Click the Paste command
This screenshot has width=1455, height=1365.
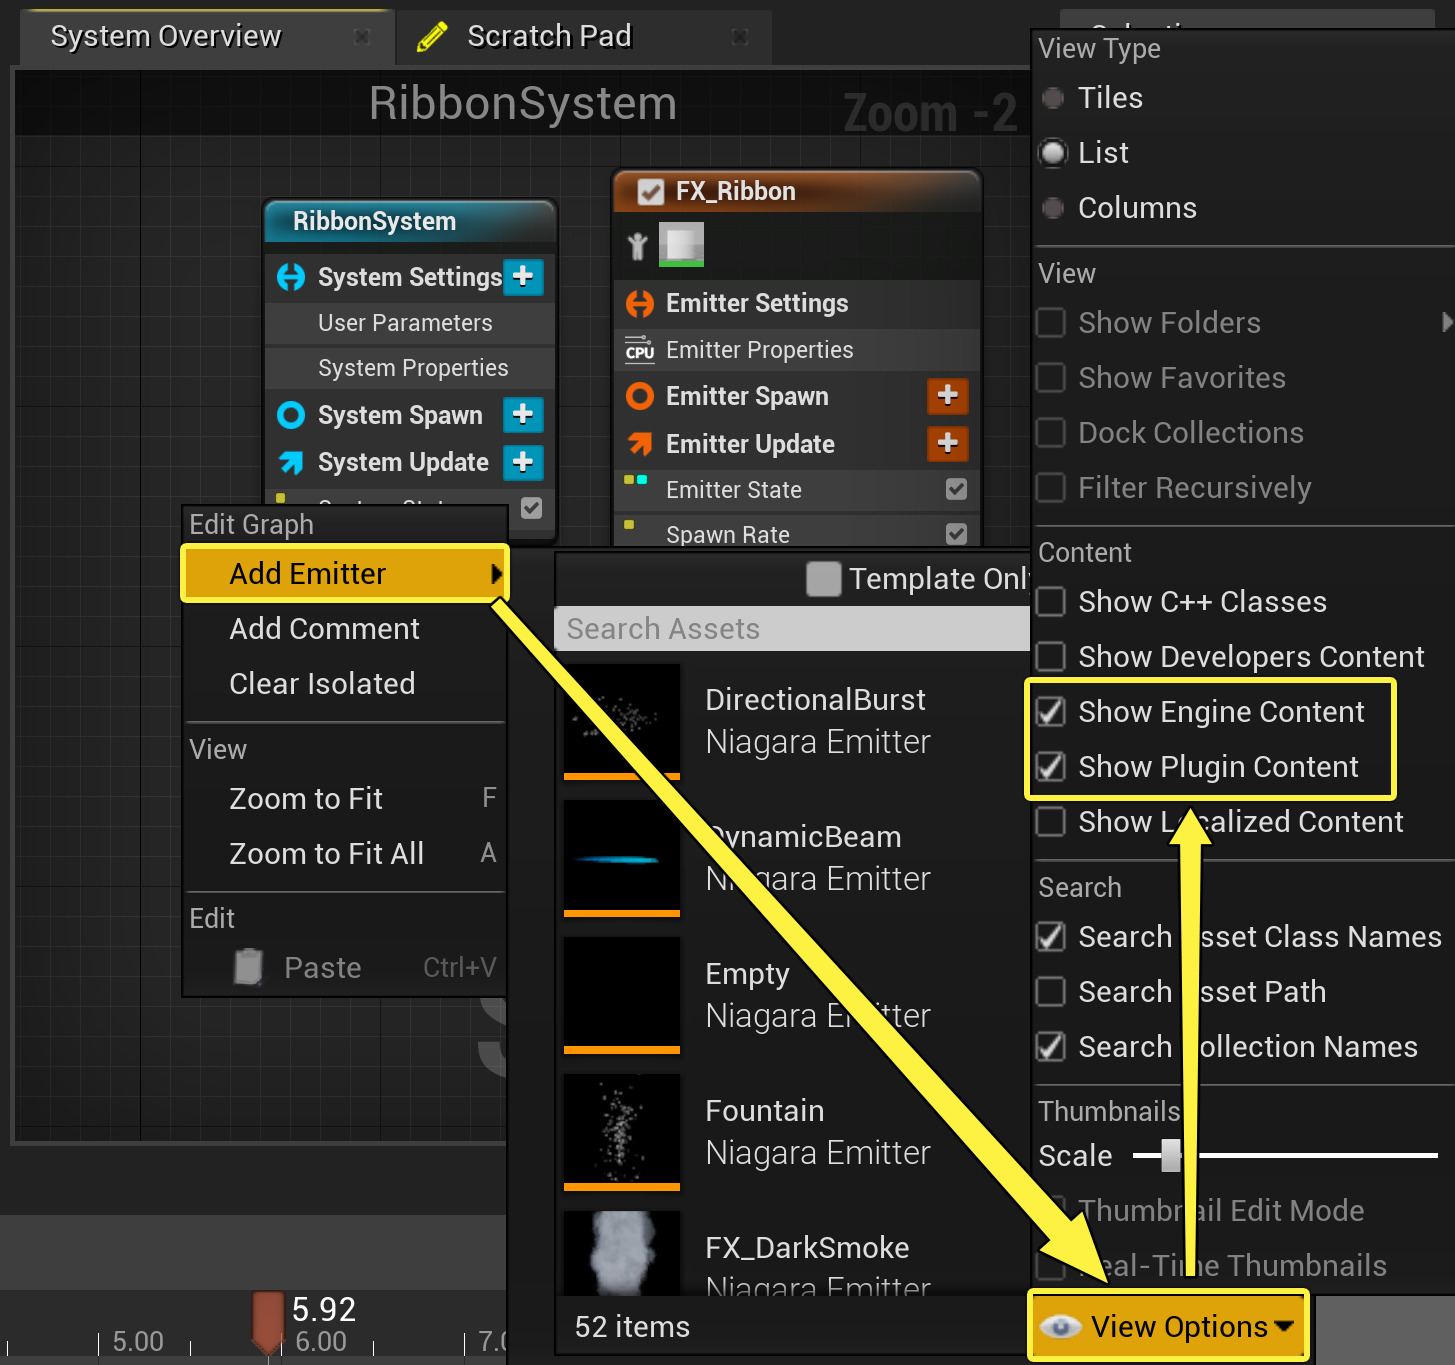(322, 966)
